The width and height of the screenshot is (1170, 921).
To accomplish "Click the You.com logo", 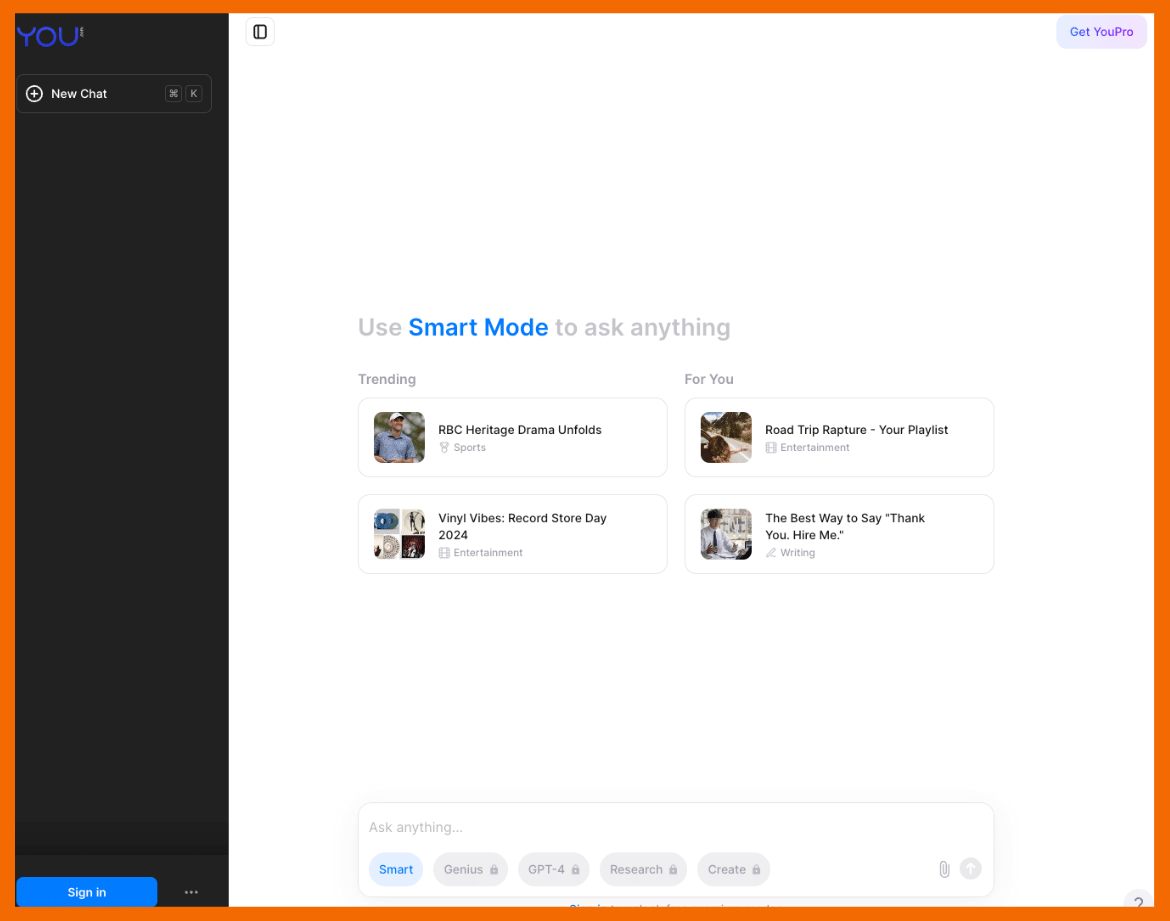I will click(x=49, y=36).
